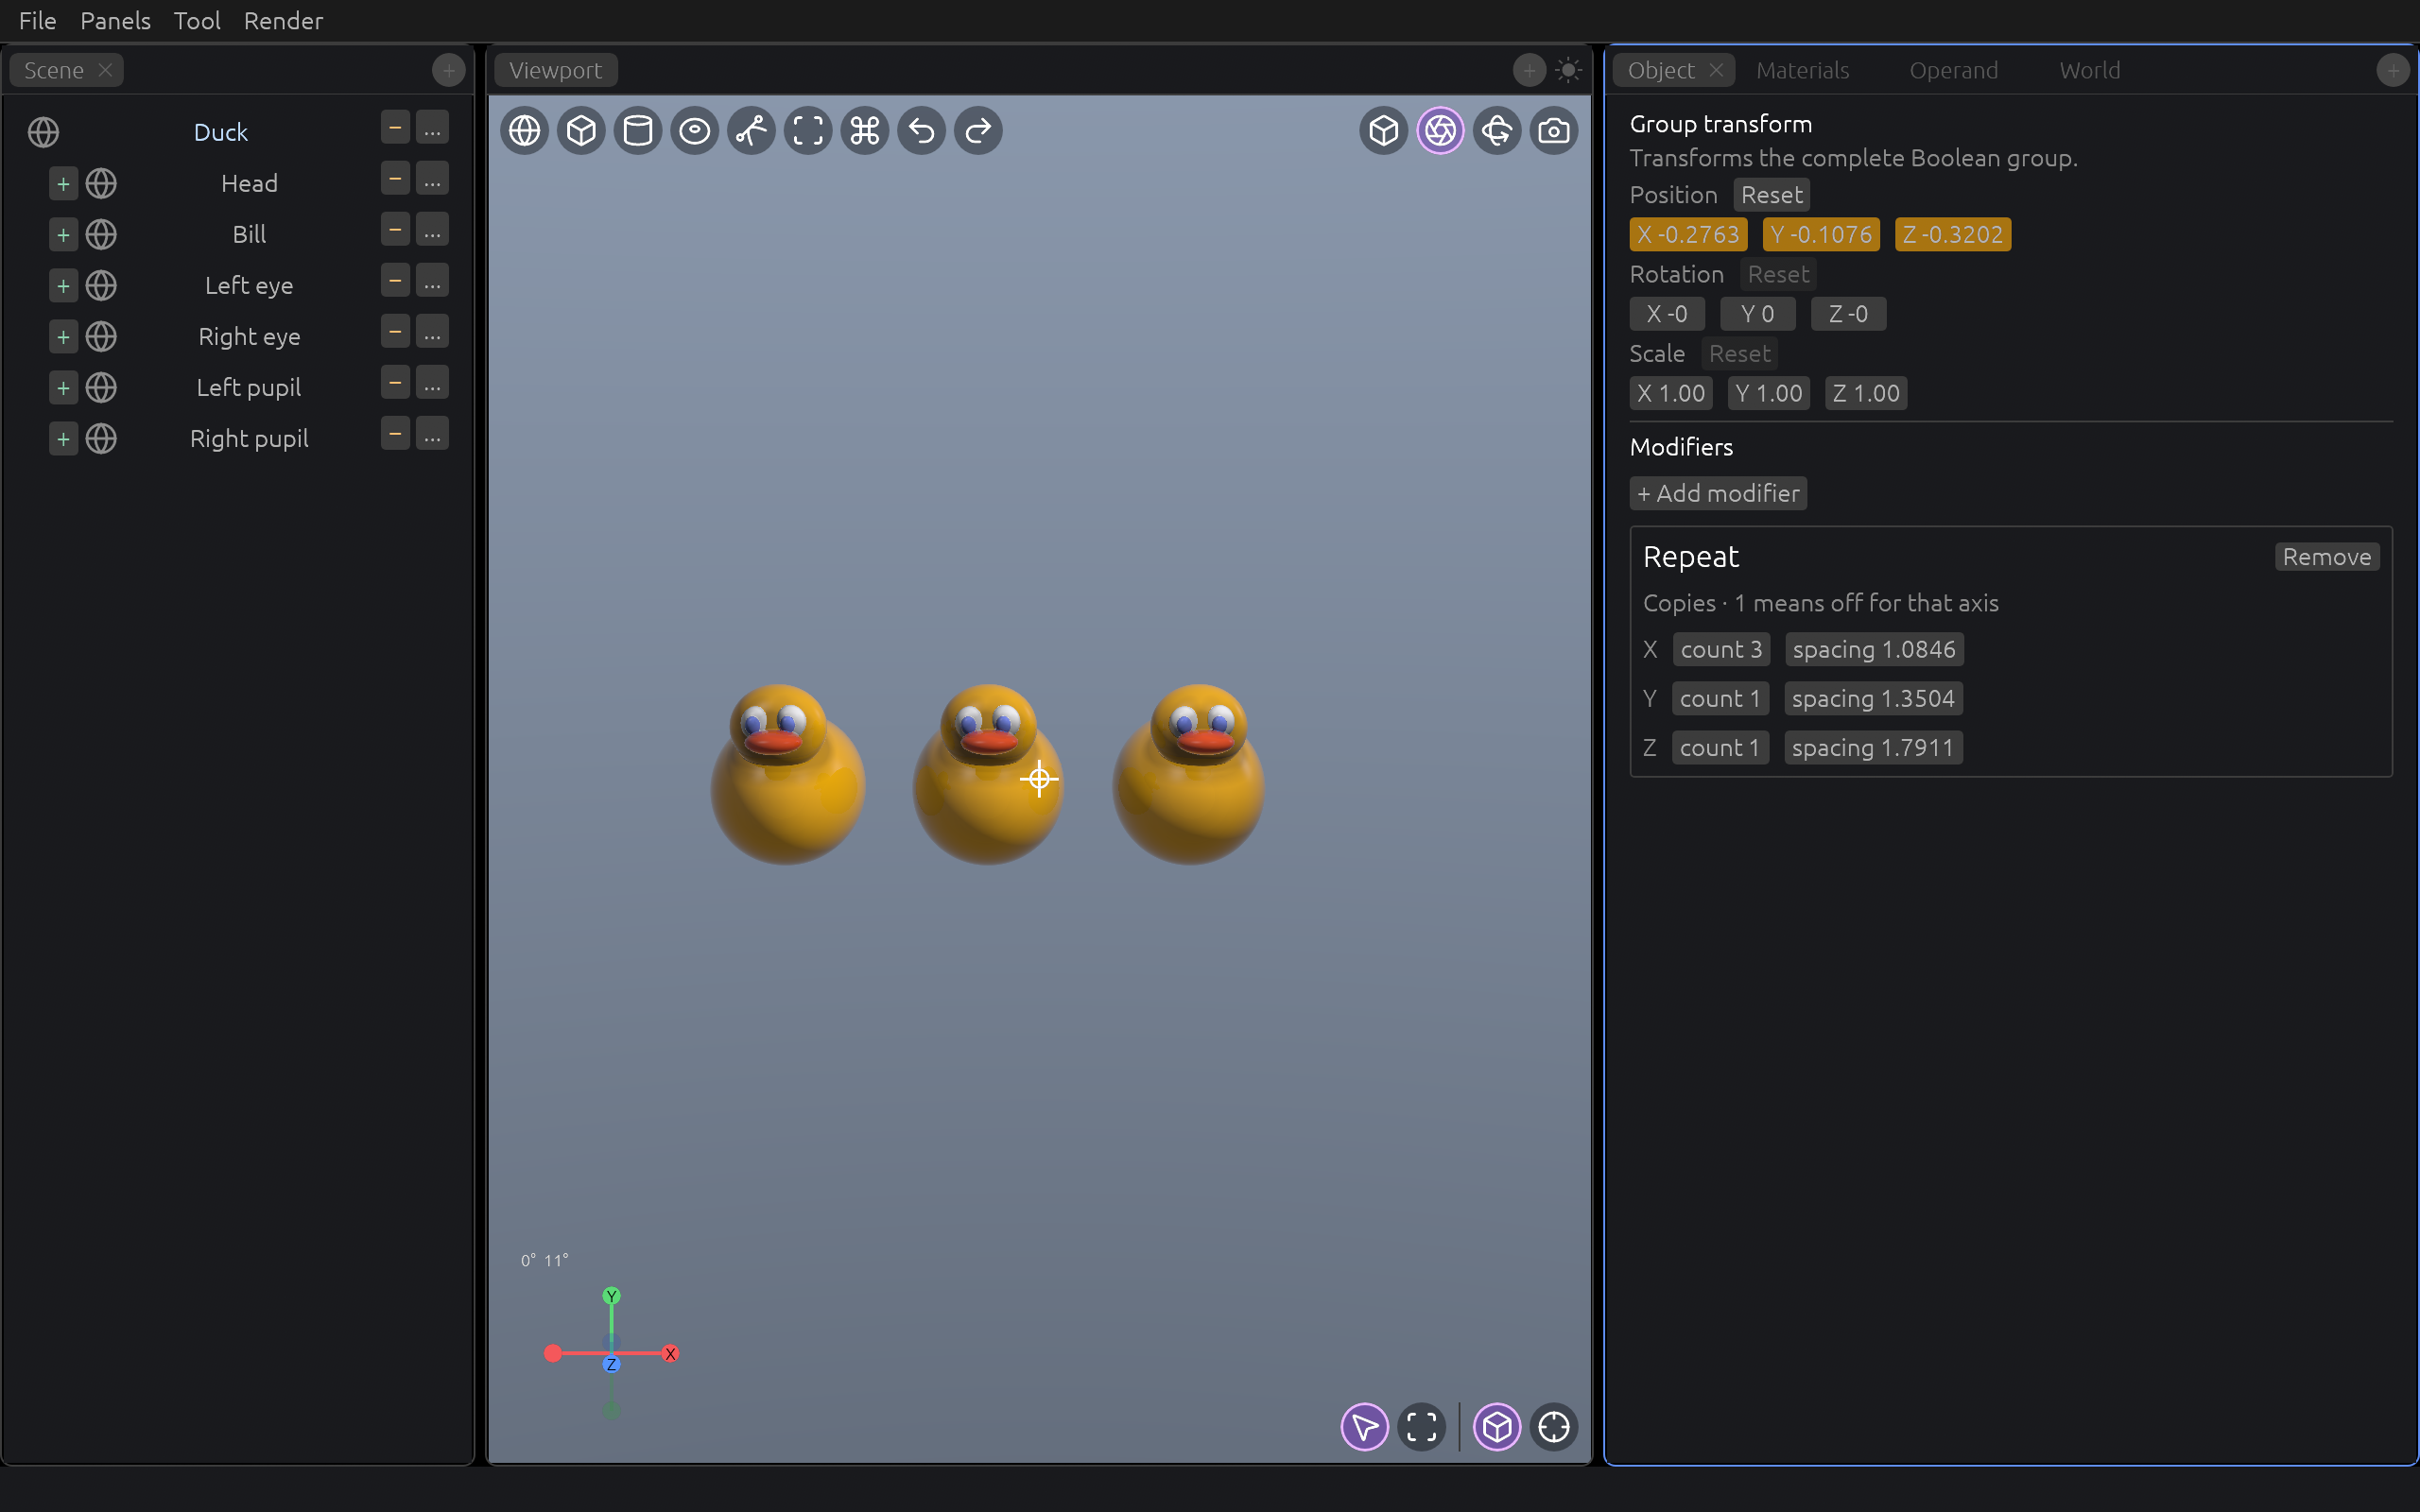2420x1512 pixels.
Task: Switch to solid cube shading mode
Action: [x=1383, y=131]
